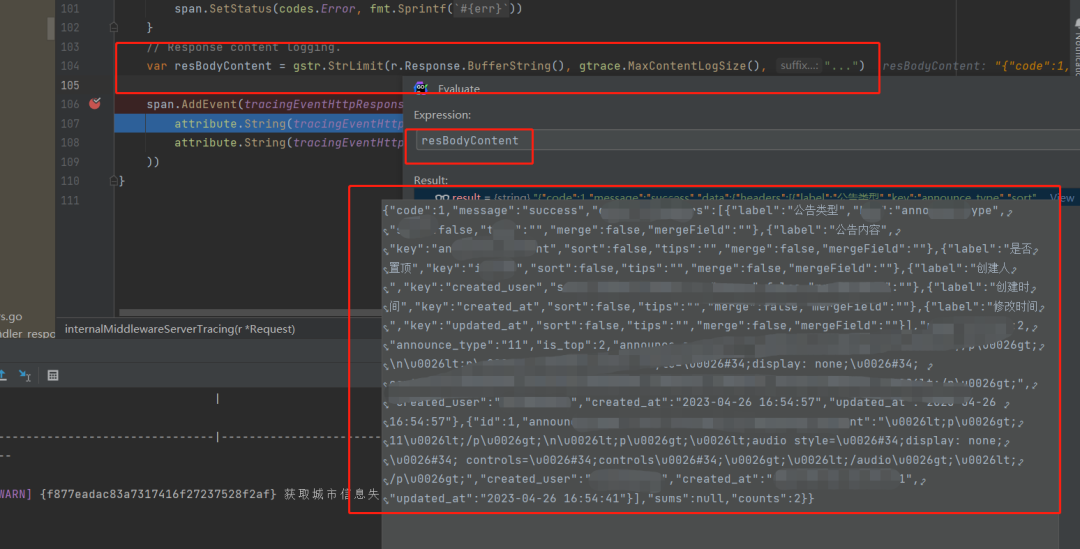Collapse code block at line 102
Screen dimensions: 1080x549
pyautogui.click(x=114, y=28)
